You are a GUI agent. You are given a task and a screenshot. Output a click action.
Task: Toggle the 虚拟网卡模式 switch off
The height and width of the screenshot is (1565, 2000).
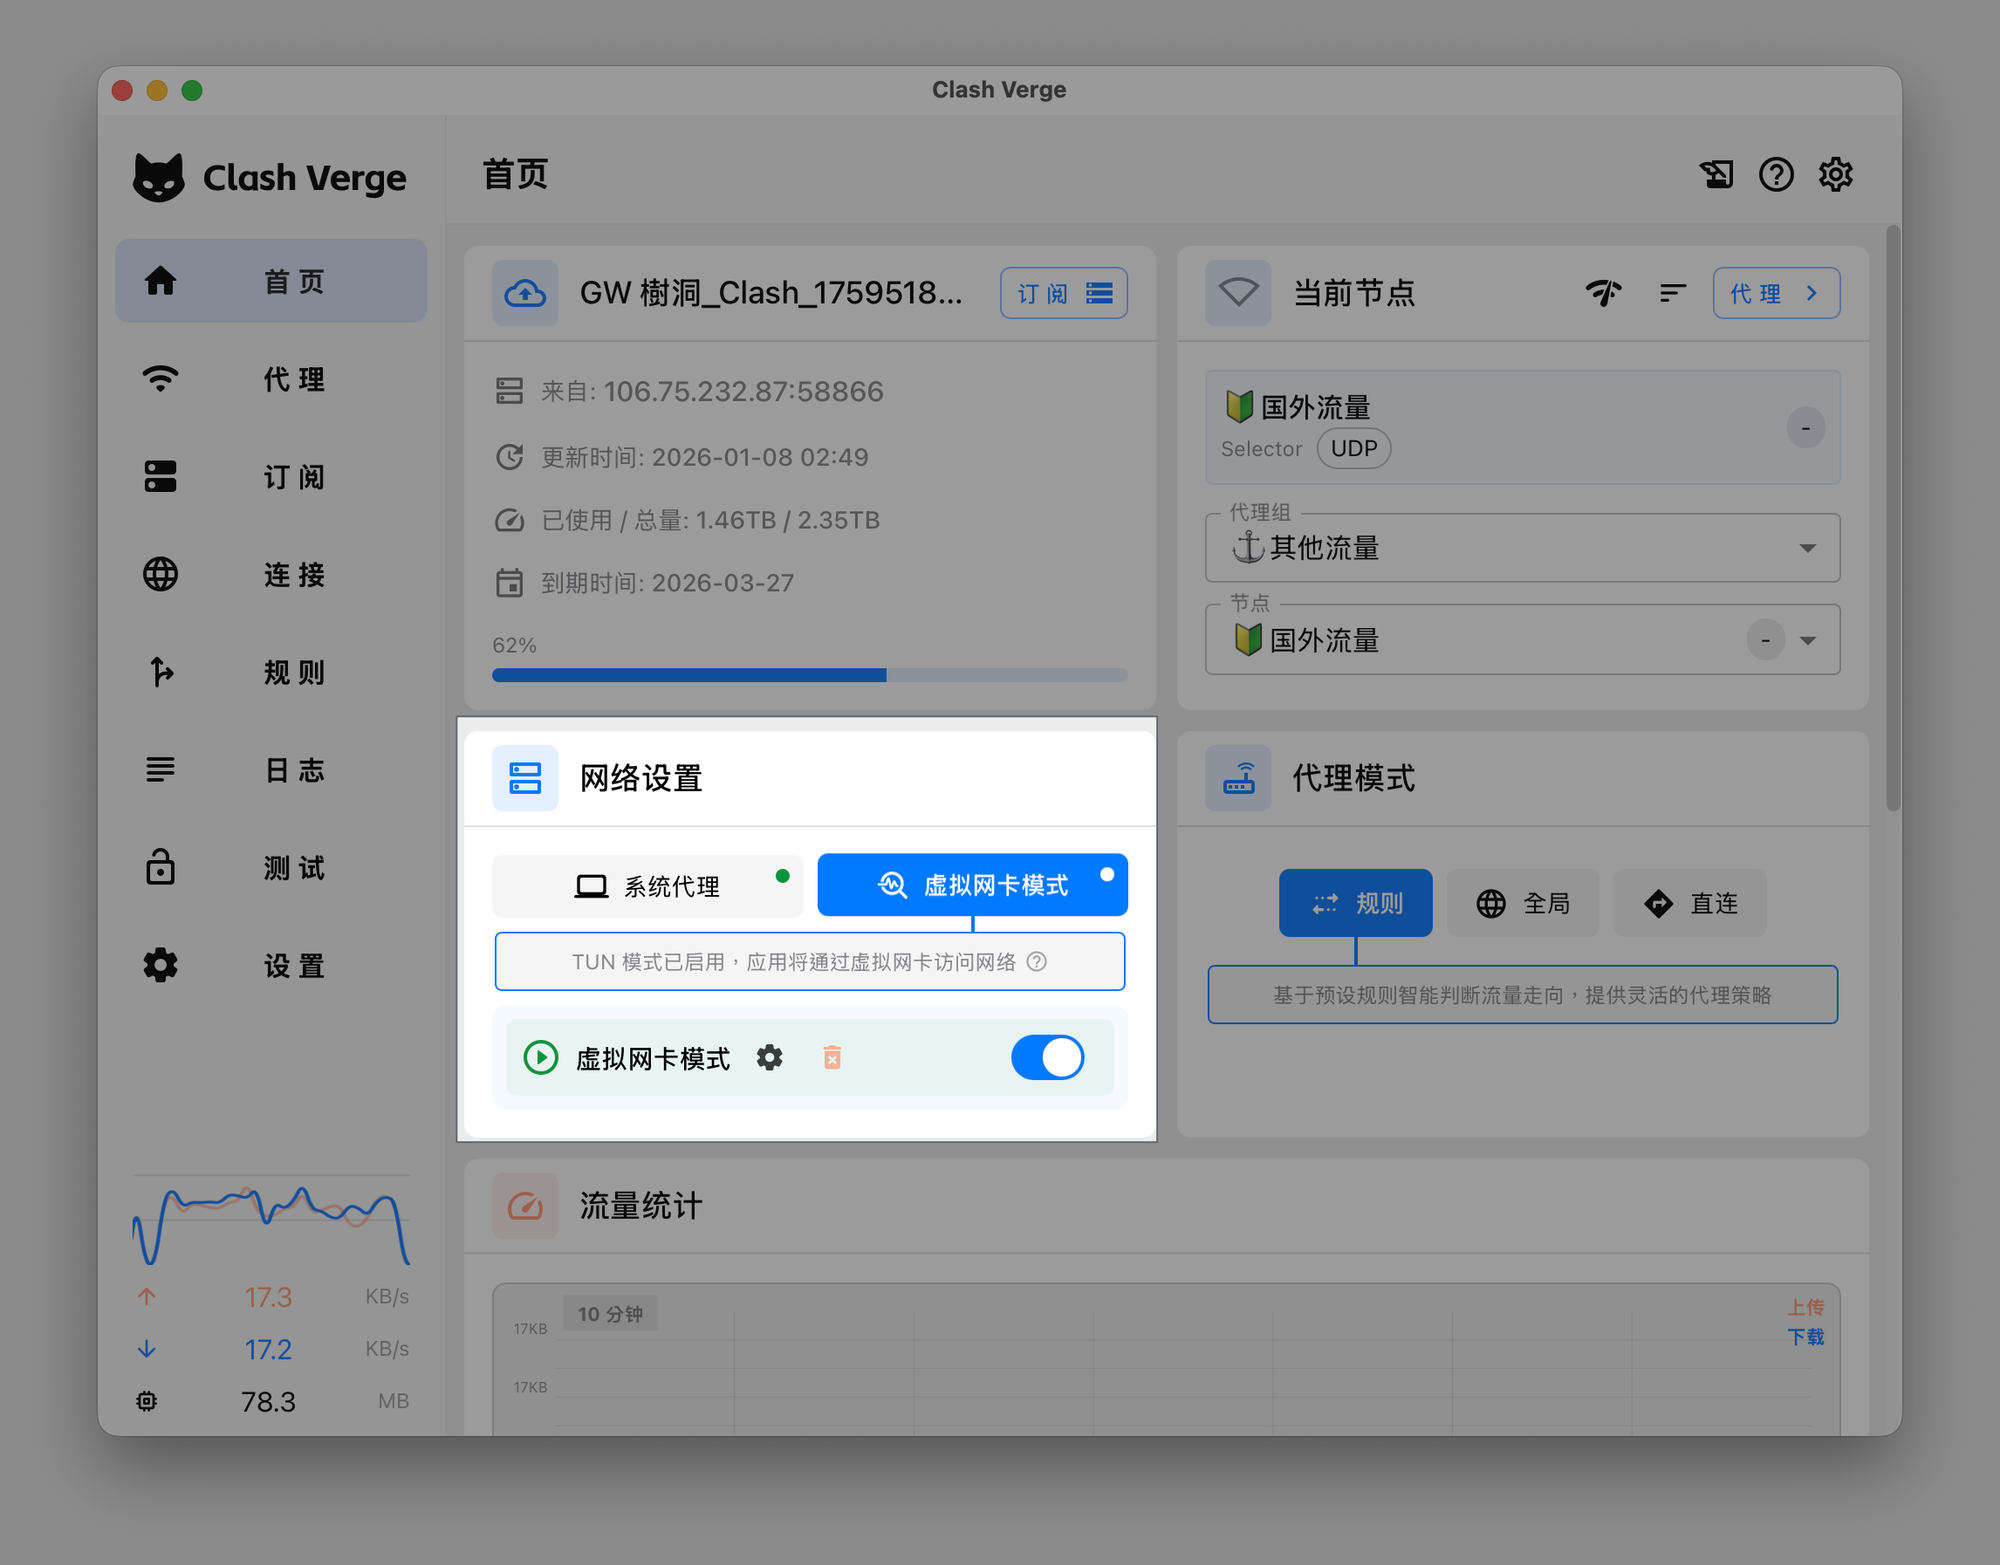(x=1047, y=1057)
